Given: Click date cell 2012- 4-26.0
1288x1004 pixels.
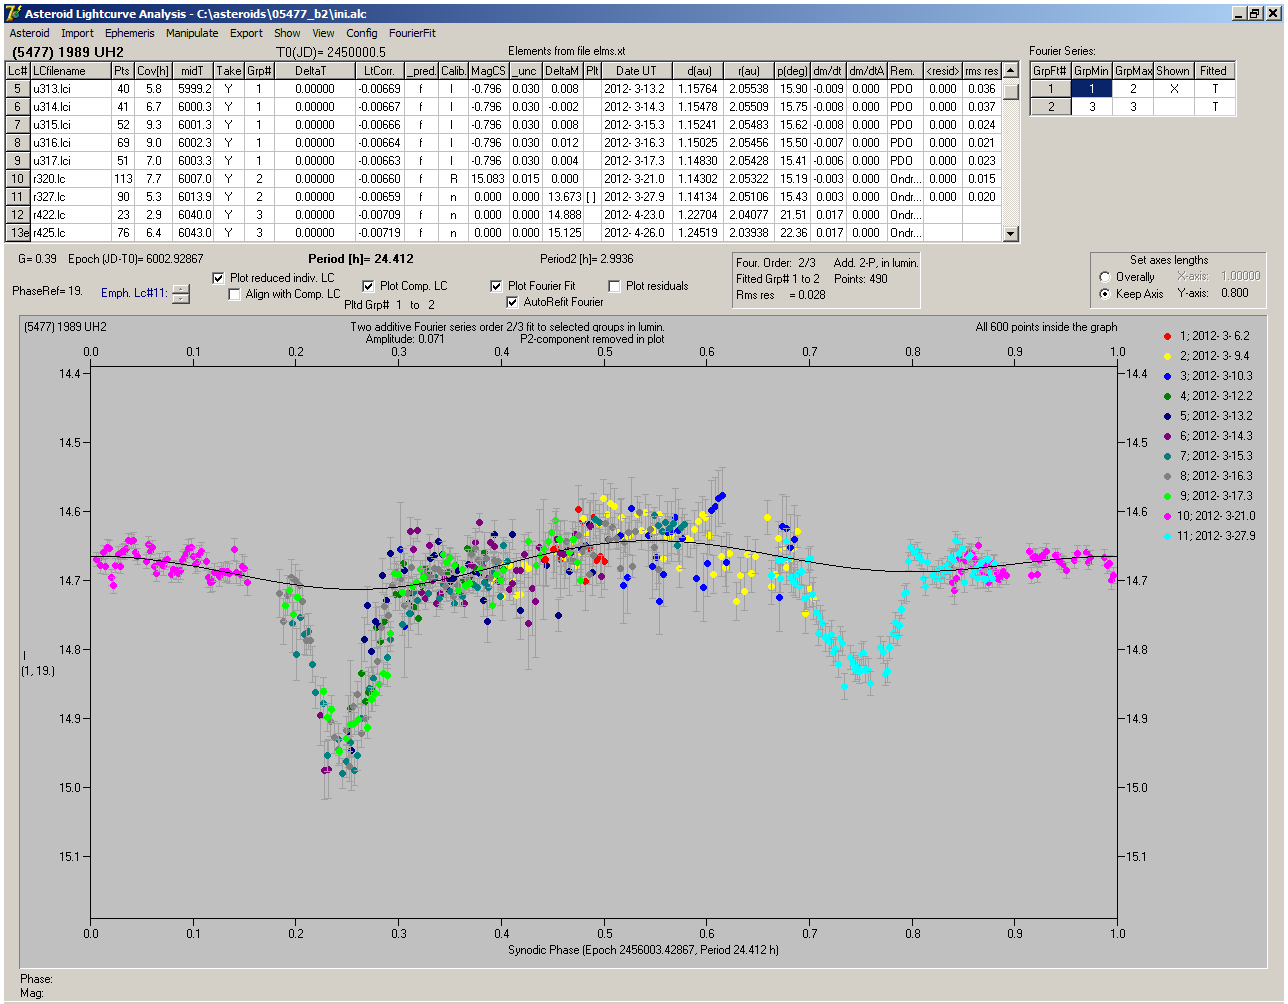Looking at the screenshot, I should point(636,233).
